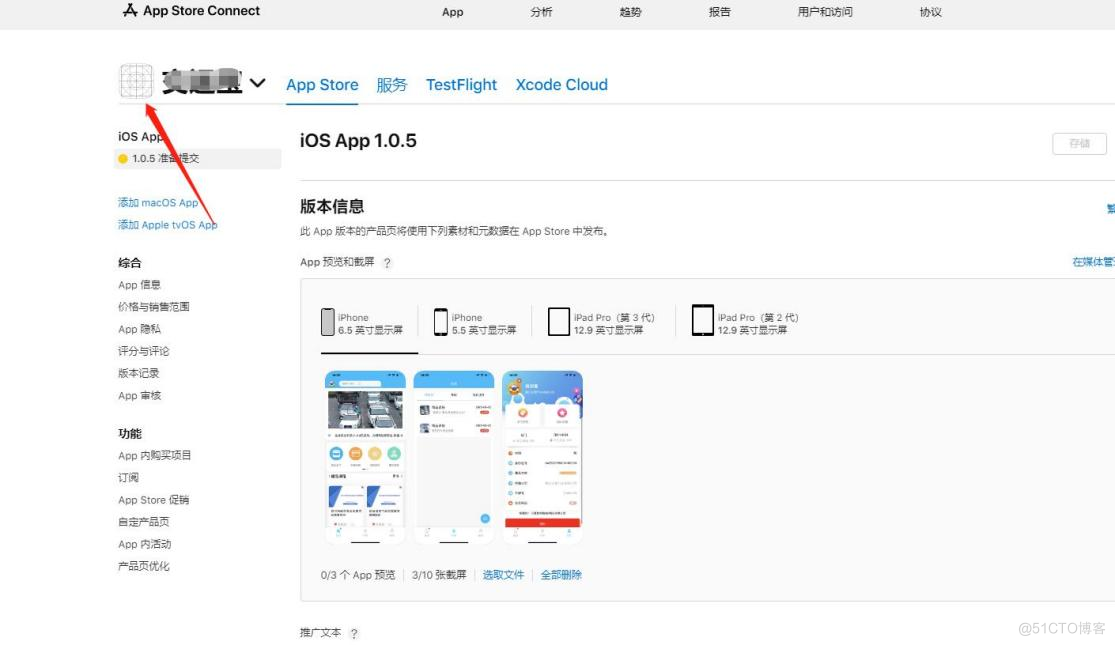Select the third screenshot with profile page
This screenshot has height=645, width=1115.
pyautogui.click(x=543, y=457)
